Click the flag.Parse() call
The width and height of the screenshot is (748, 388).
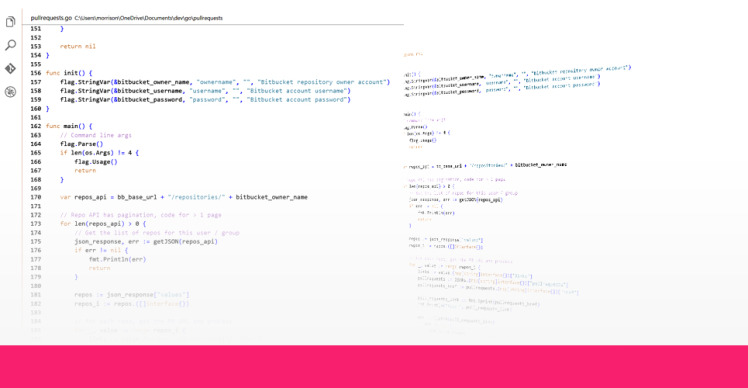click(82, 144)
